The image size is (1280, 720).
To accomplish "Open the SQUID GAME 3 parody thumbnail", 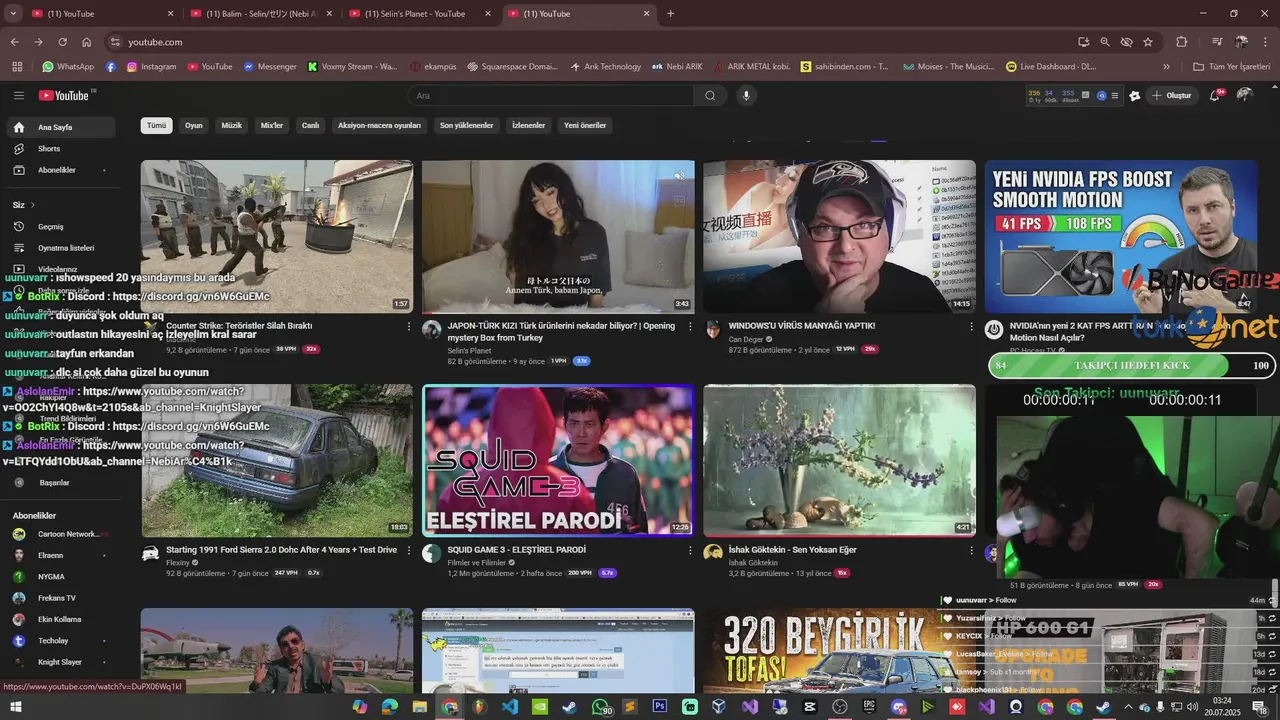I will (x=558, y=461).
